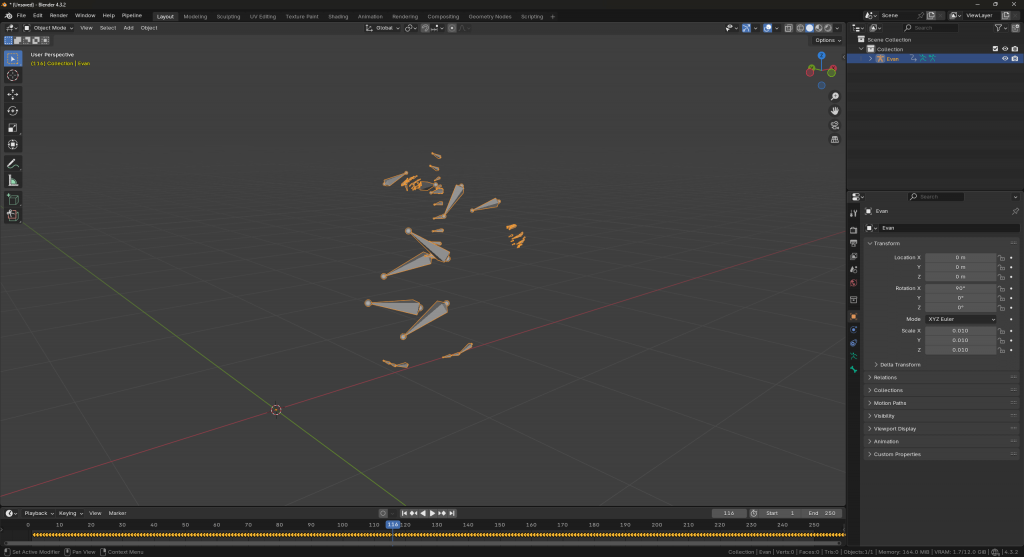The width and height of the screenshot is (1024, 557).
Task: Select the Cursor tool in viewport toolbar
Action: [12, 76]
